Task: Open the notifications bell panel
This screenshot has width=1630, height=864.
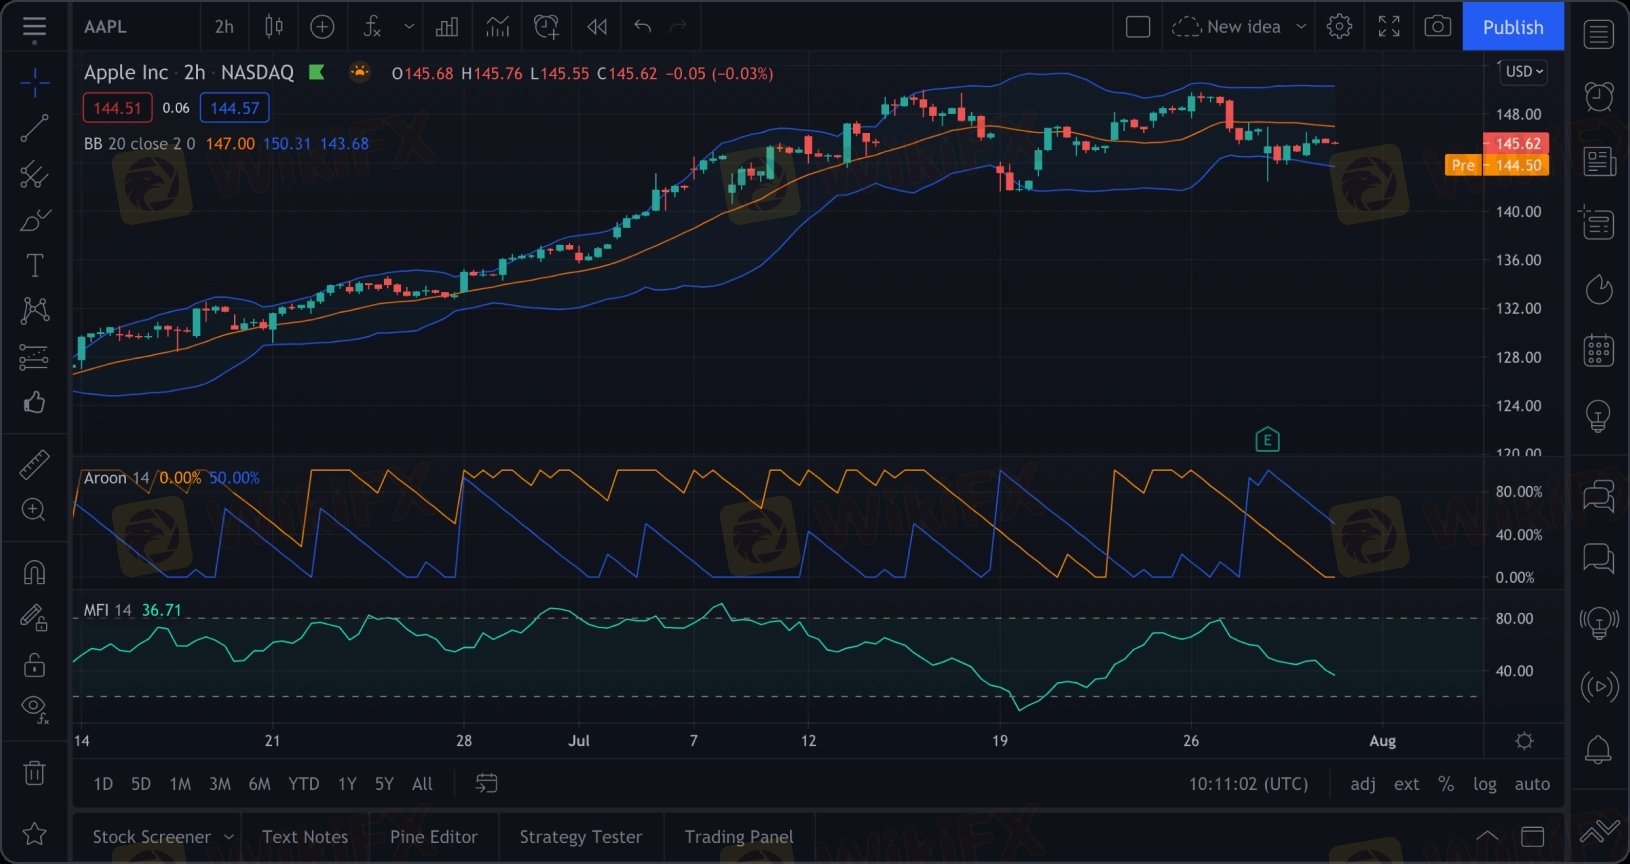Action: 1599,749
